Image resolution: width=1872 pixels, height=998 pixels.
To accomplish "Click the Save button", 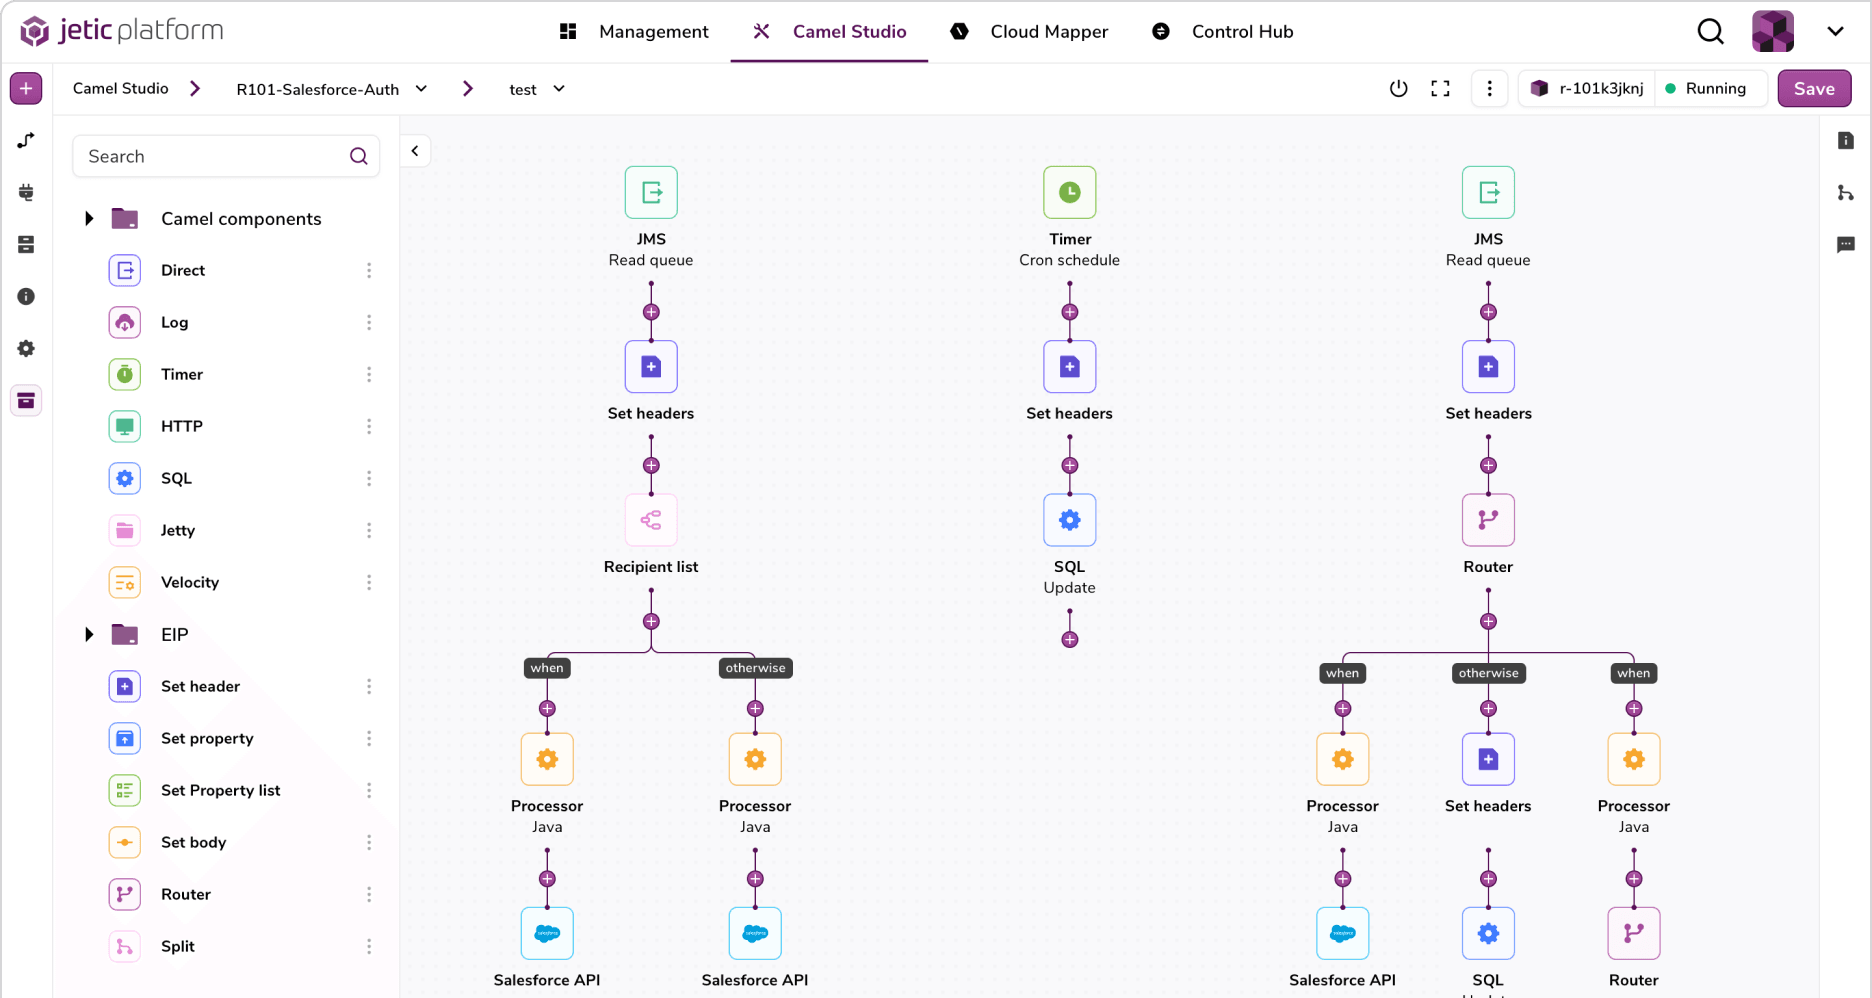I will pyautogui.click(x=1814, y=88).
